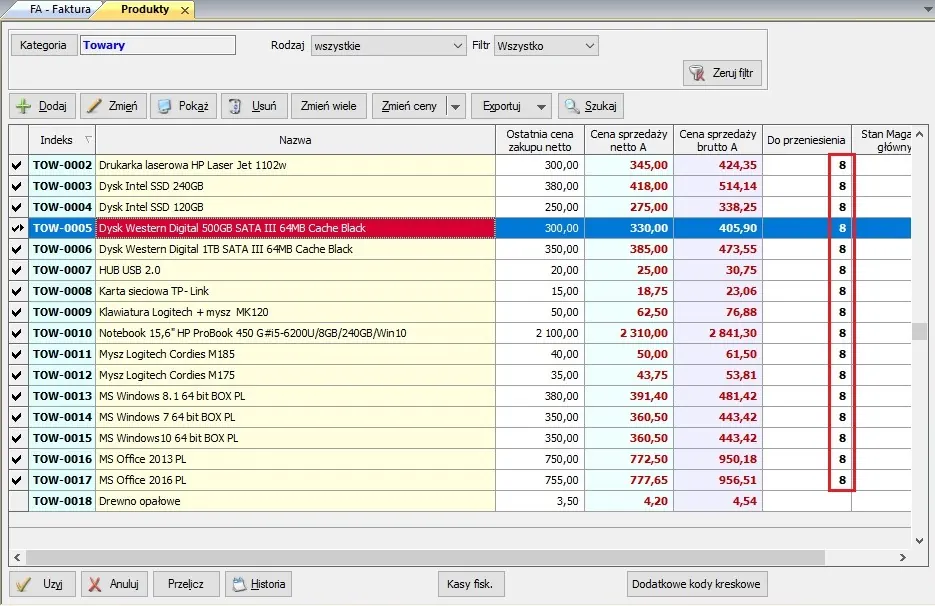The width and height of the screenshot is (935, 606).
Task: Click the Zeruj filtr funnel icon
Action: 697,73
